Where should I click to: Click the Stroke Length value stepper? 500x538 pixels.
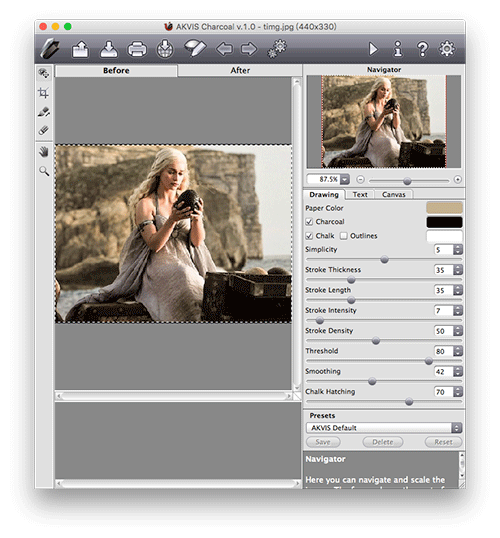coord(458,290)
